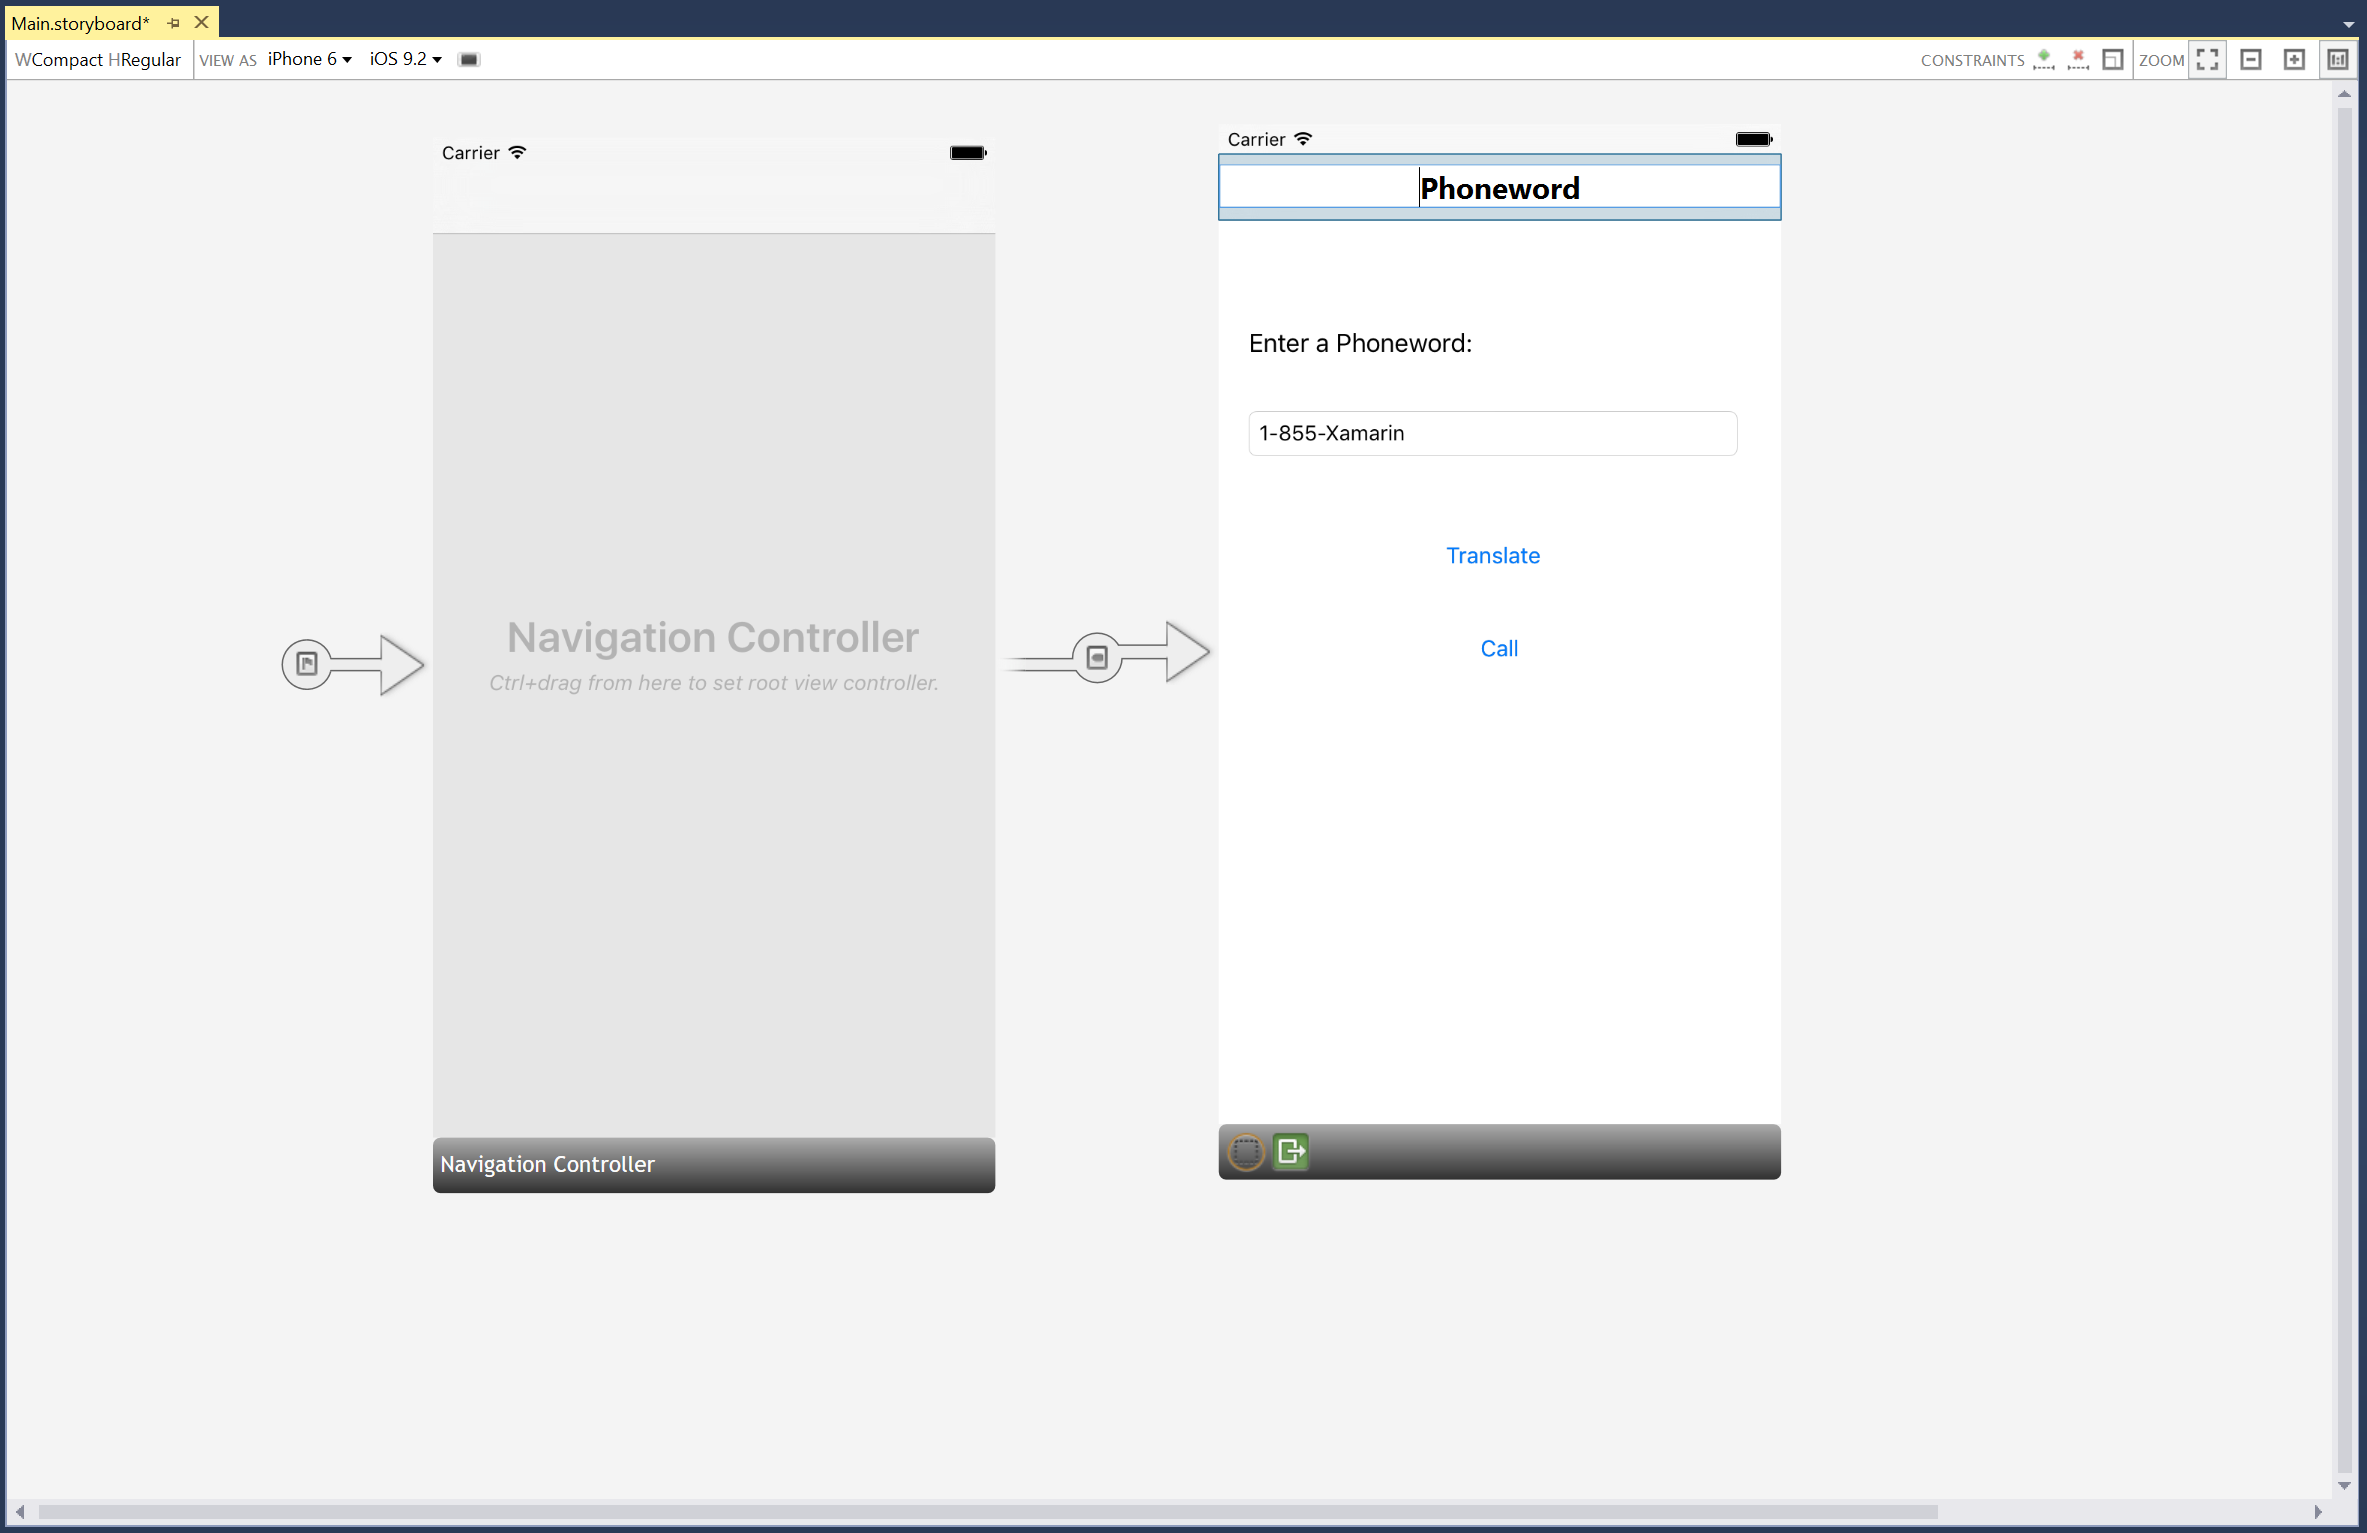Image resolution: width=2367 pixels, height=1533 pixels.
Task: Click the View Controller scene icon
Action: point(1246,1152)
